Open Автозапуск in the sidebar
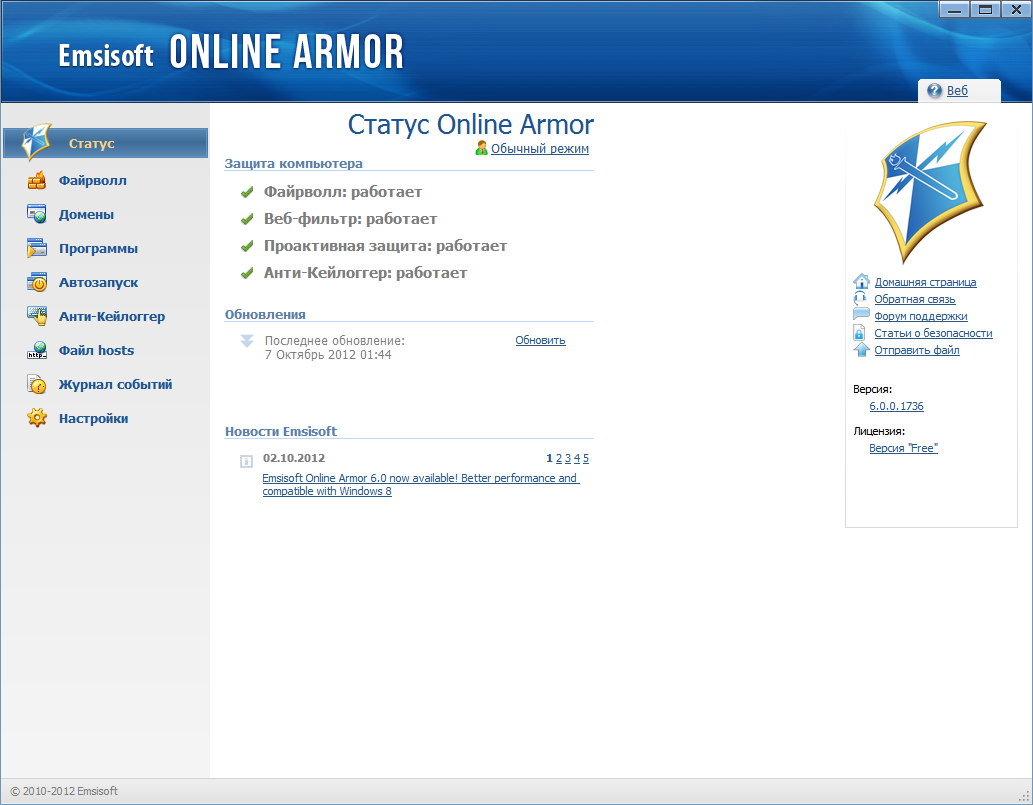Image resolution: width=1033 pixels, height=805 pixels. [98, 283]
